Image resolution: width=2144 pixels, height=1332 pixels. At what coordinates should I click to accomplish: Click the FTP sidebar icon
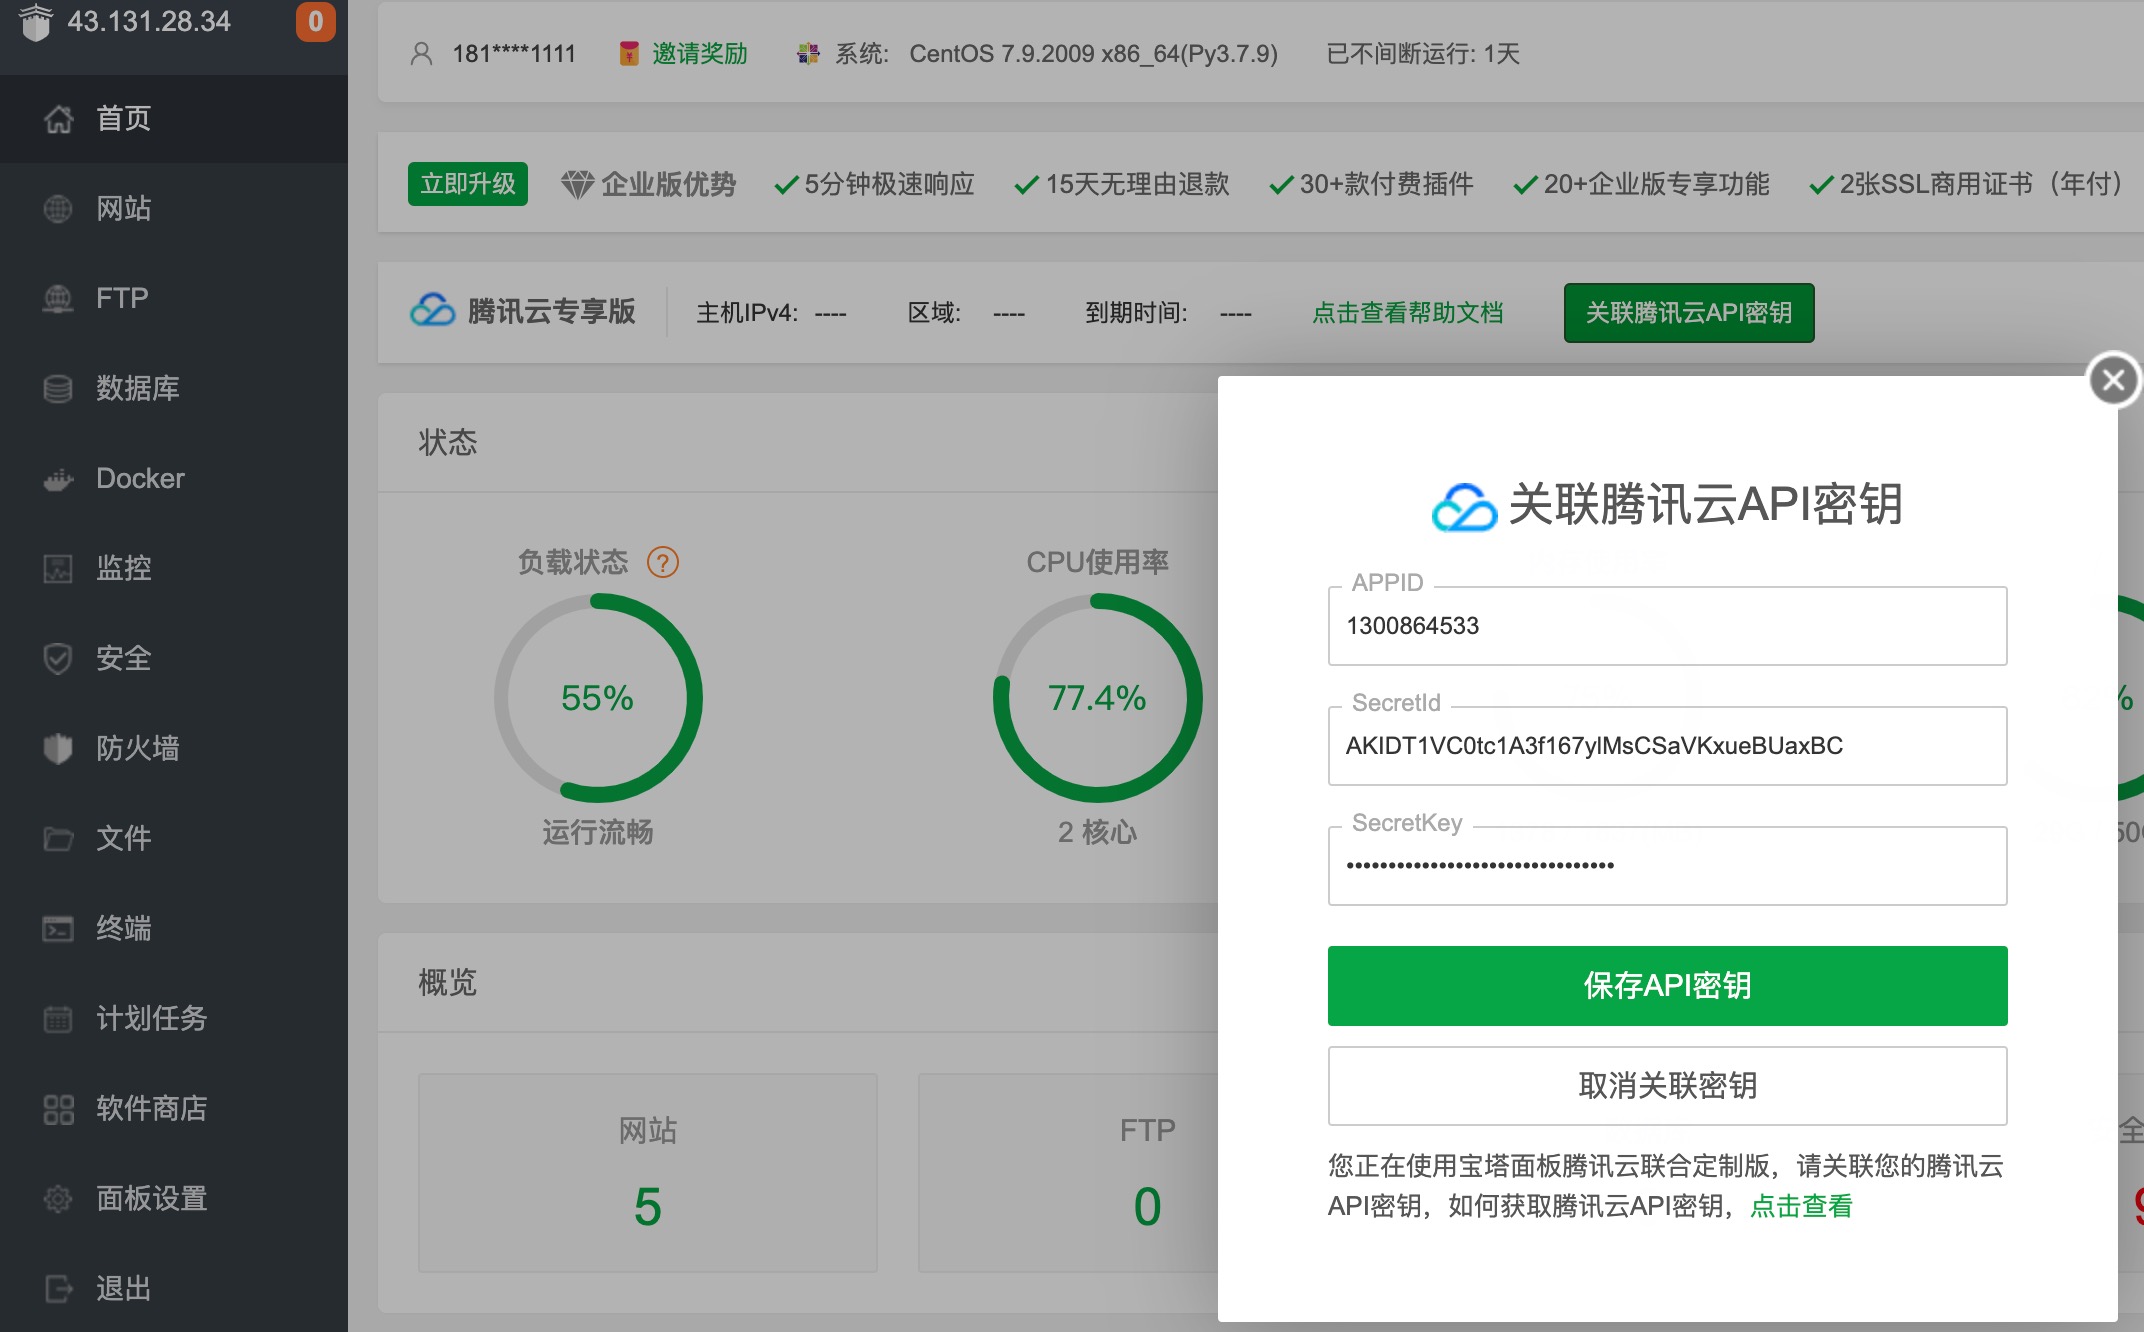point(58,299)
